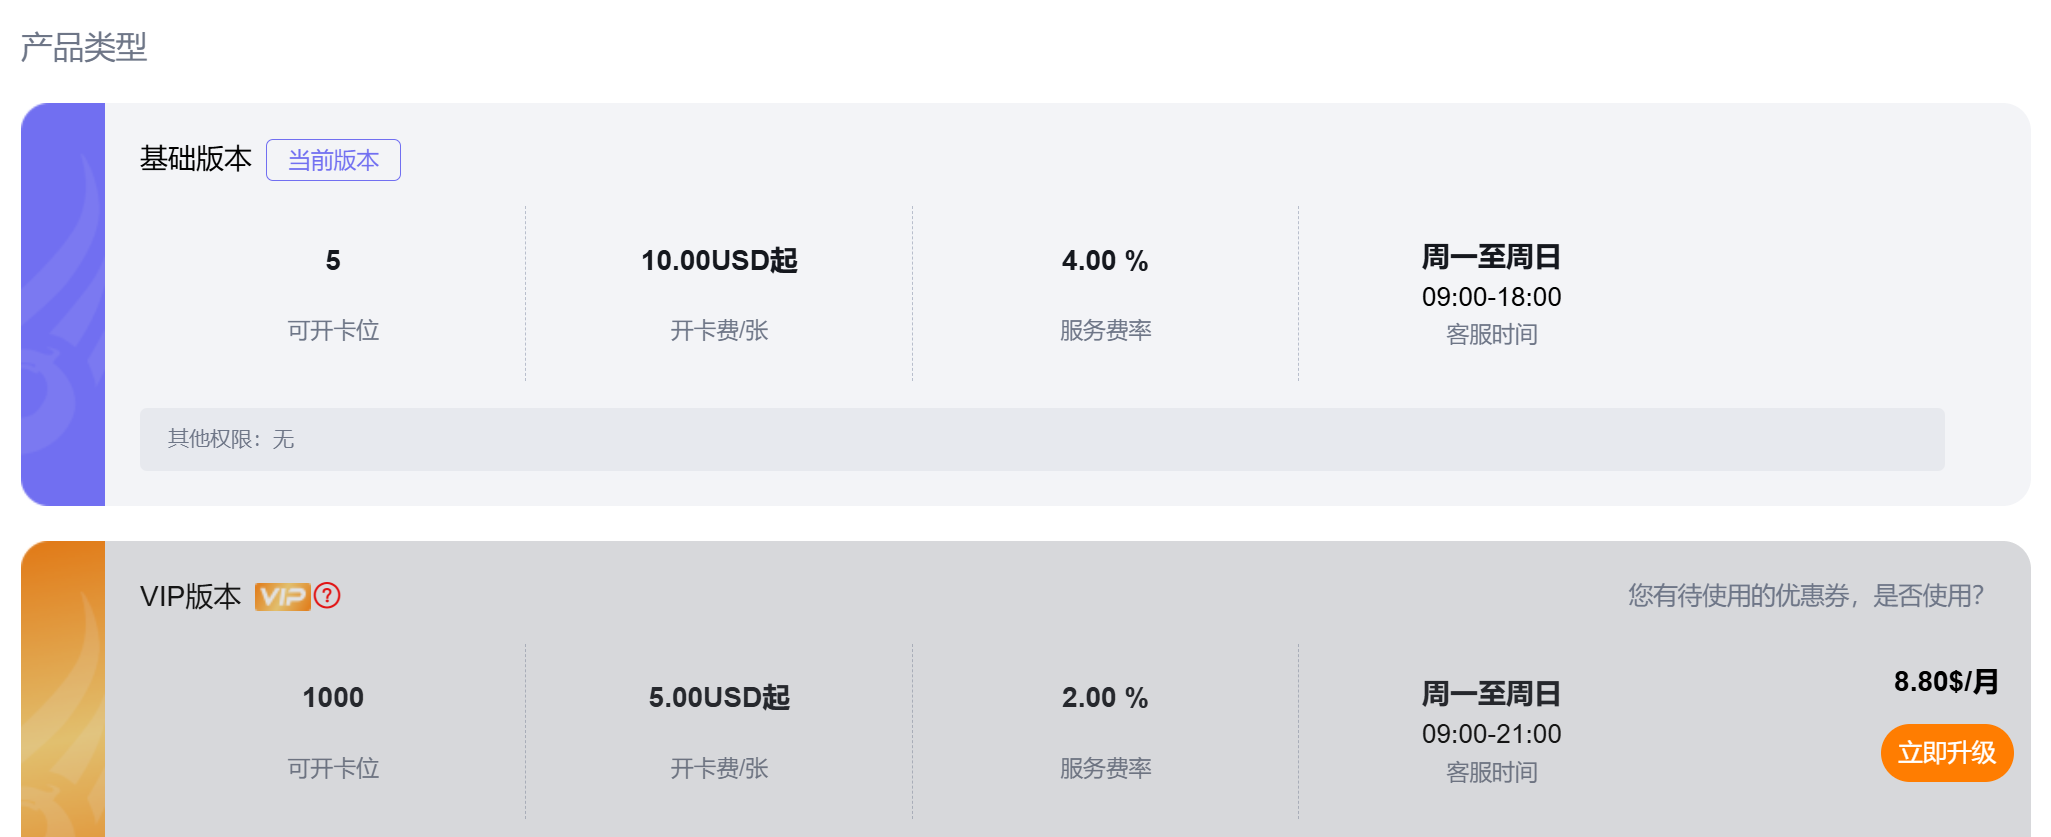
Task: Click the 10.00USD起 card opening fee
Action: tap(719, 261)
